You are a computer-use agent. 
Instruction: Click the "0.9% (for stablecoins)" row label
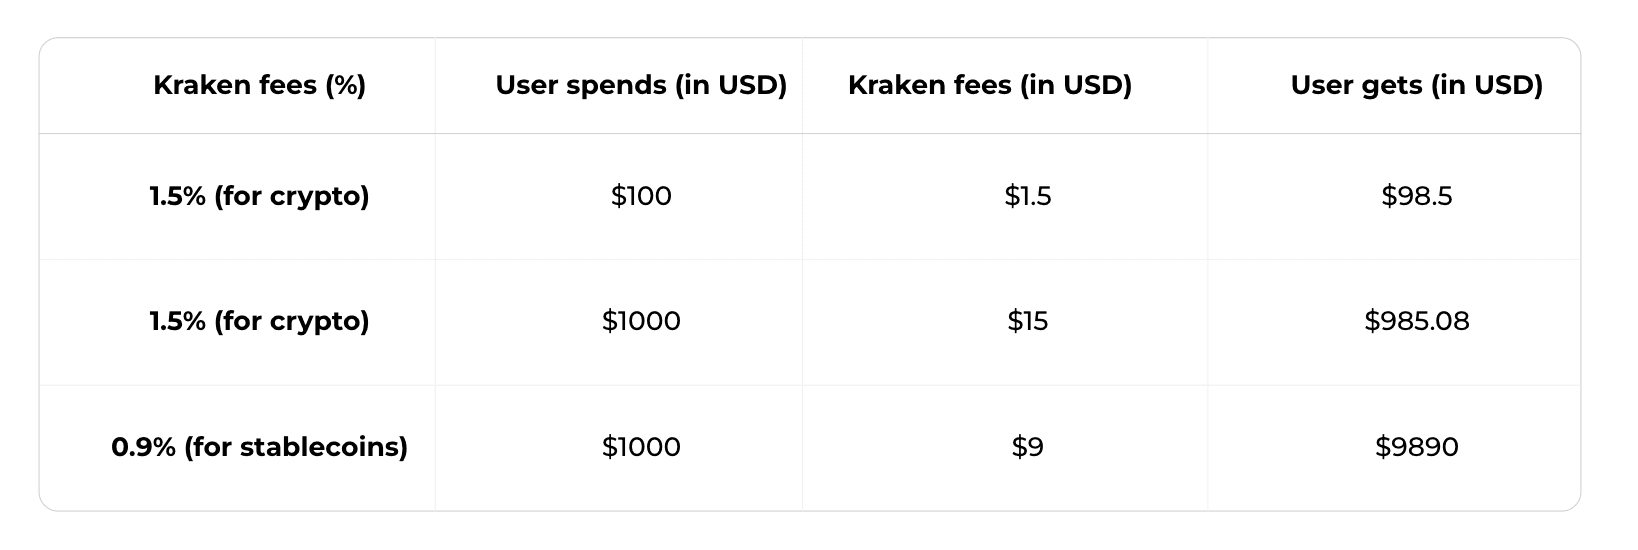tap(259, 447)
